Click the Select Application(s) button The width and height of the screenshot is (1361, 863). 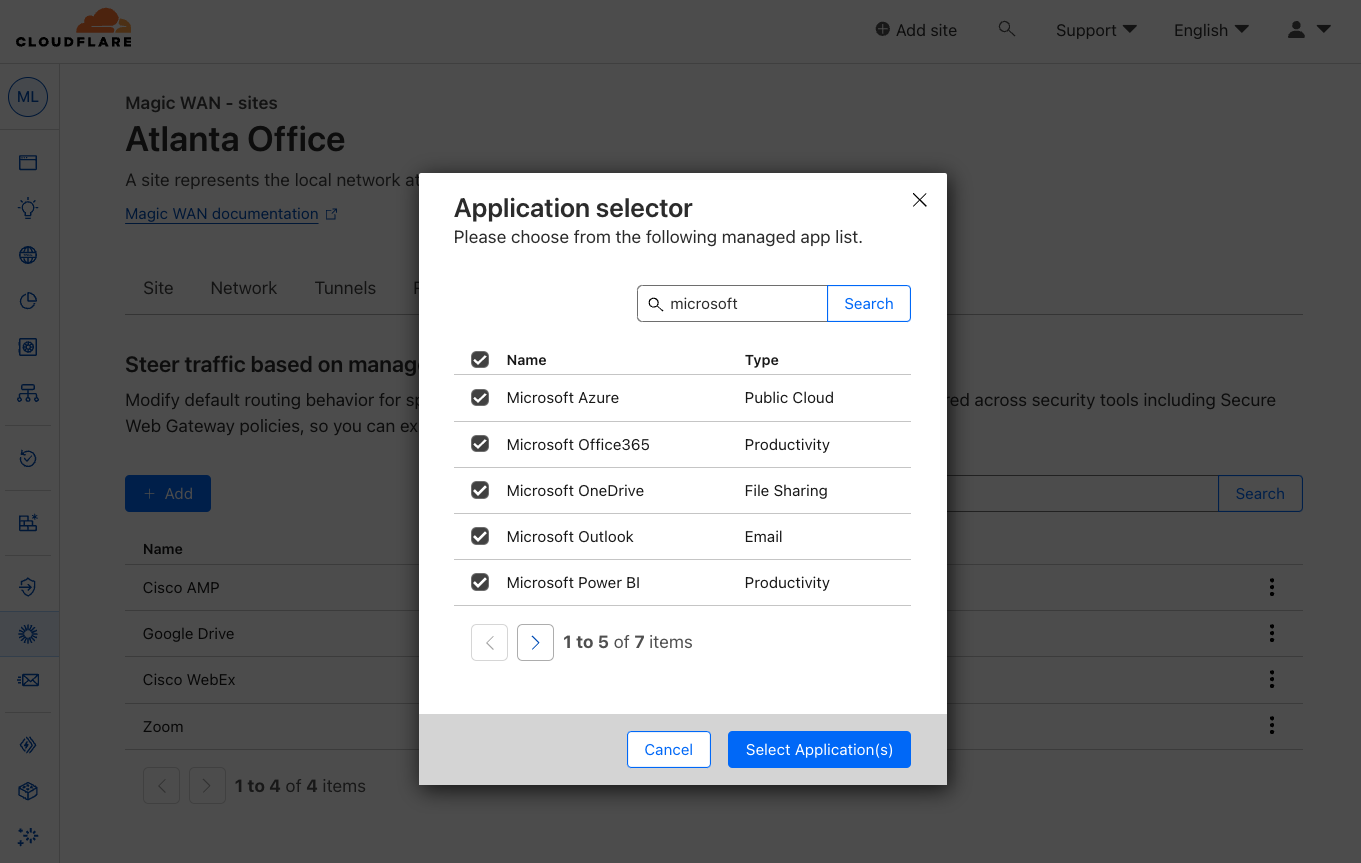point(819,749)
